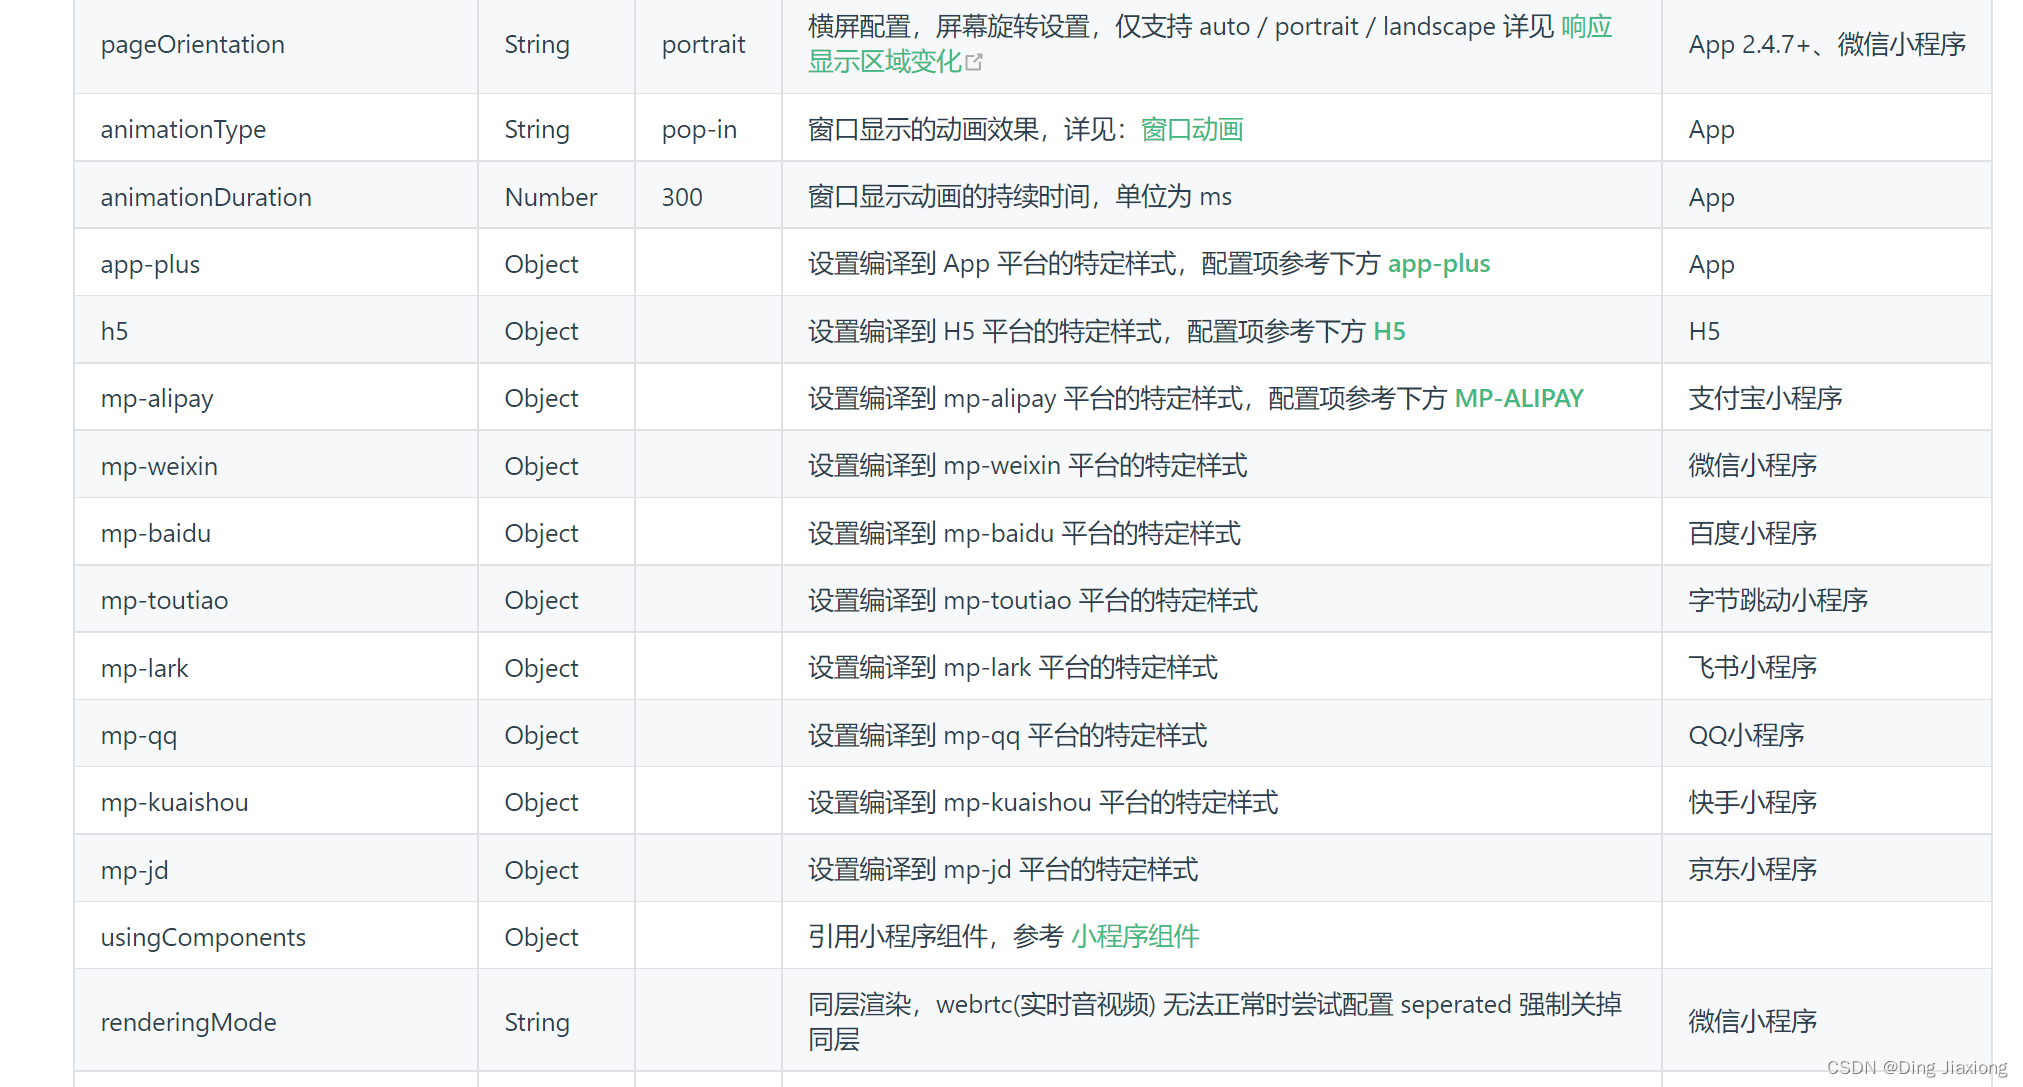
Task: Click the mp-jd property cell
Action: [x=276, y=870]
